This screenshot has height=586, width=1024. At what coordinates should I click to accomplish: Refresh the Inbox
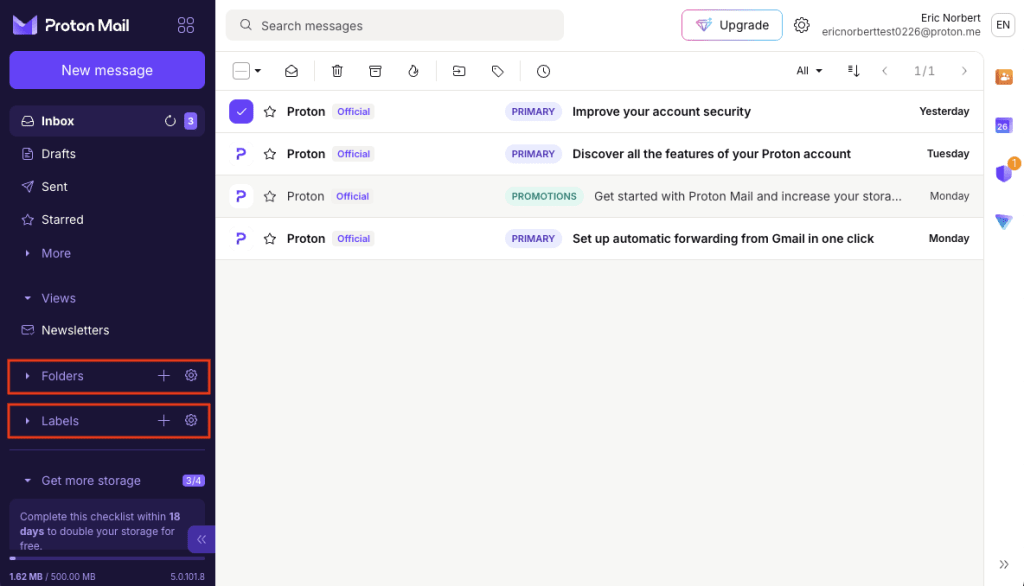coord(170,121)
